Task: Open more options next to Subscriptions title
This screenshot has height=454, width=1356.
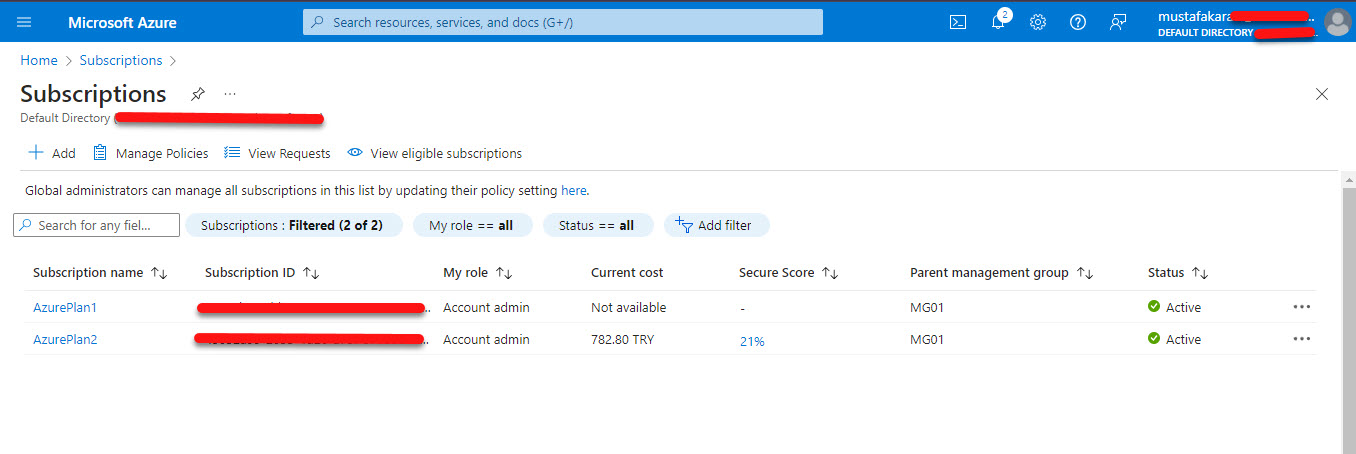Action: [x=230, y=94]
